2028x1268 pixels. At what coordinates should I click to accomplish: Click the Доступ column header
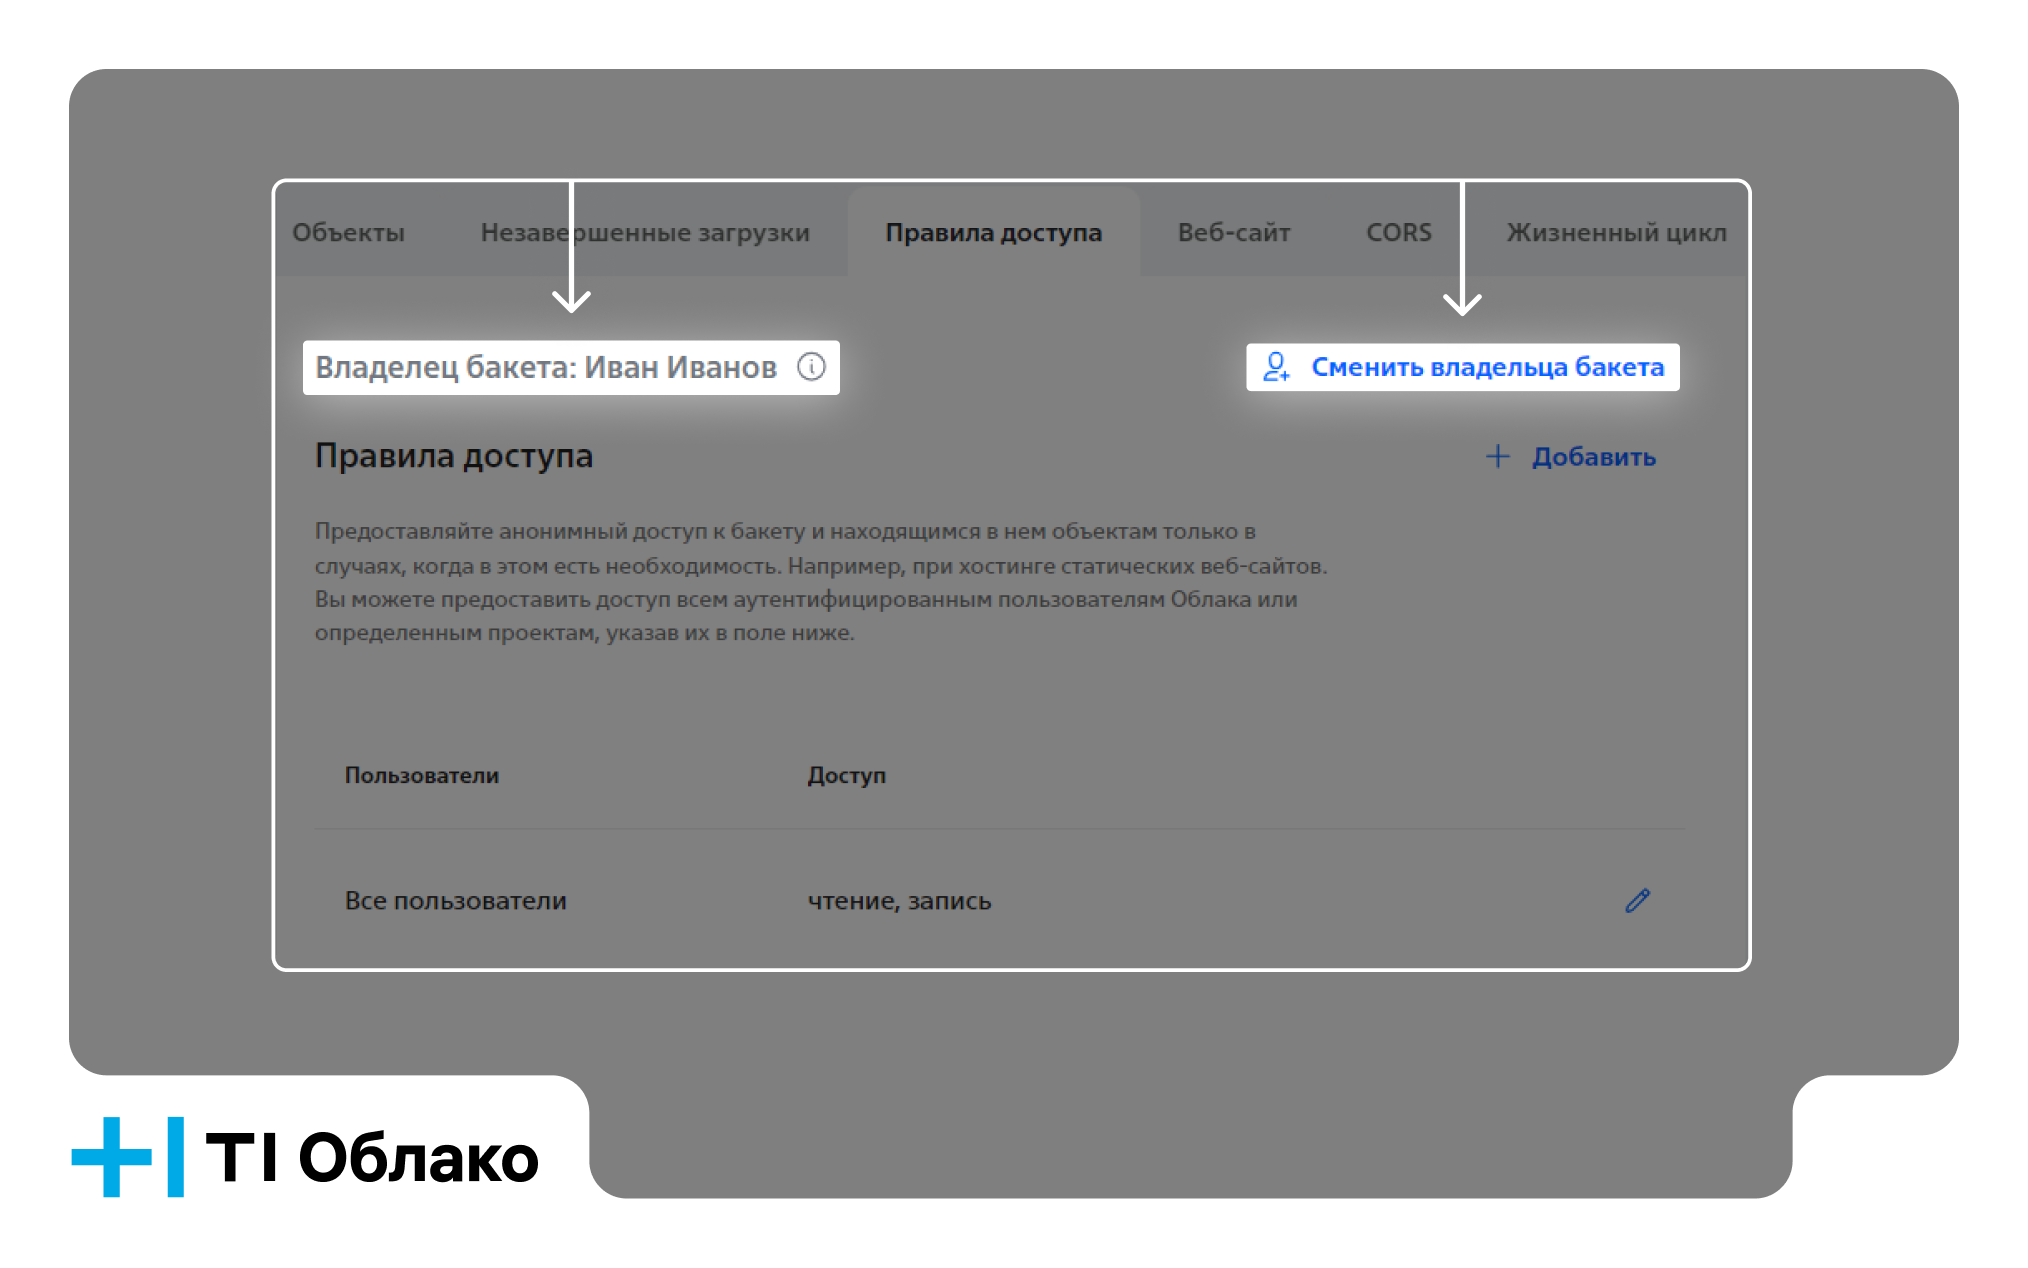pyautogui.click(x=846, y=775)
